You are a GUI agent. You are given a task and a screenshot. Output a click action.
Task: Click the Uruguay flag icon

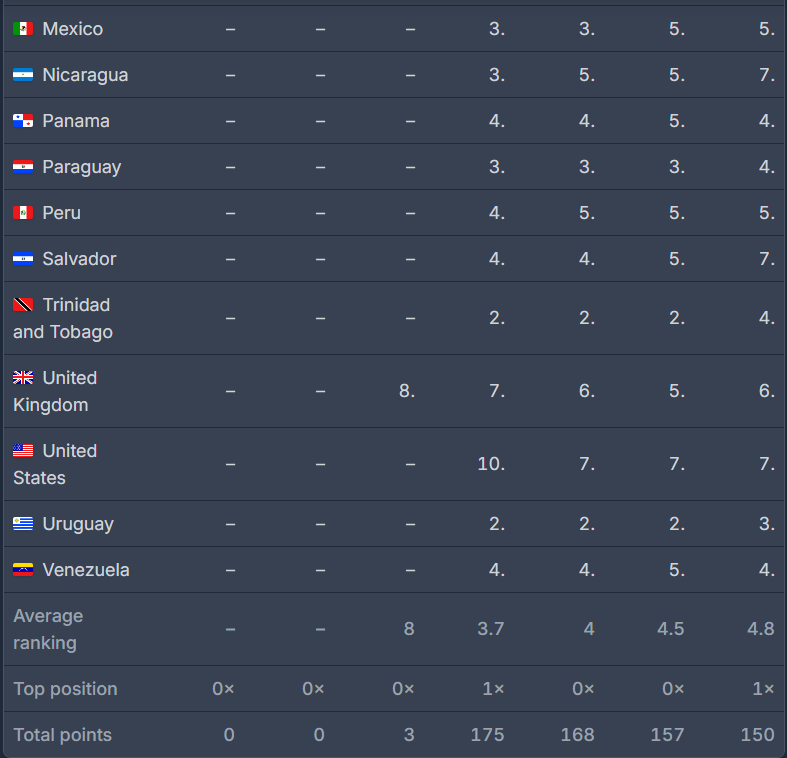tap(23, 524)
